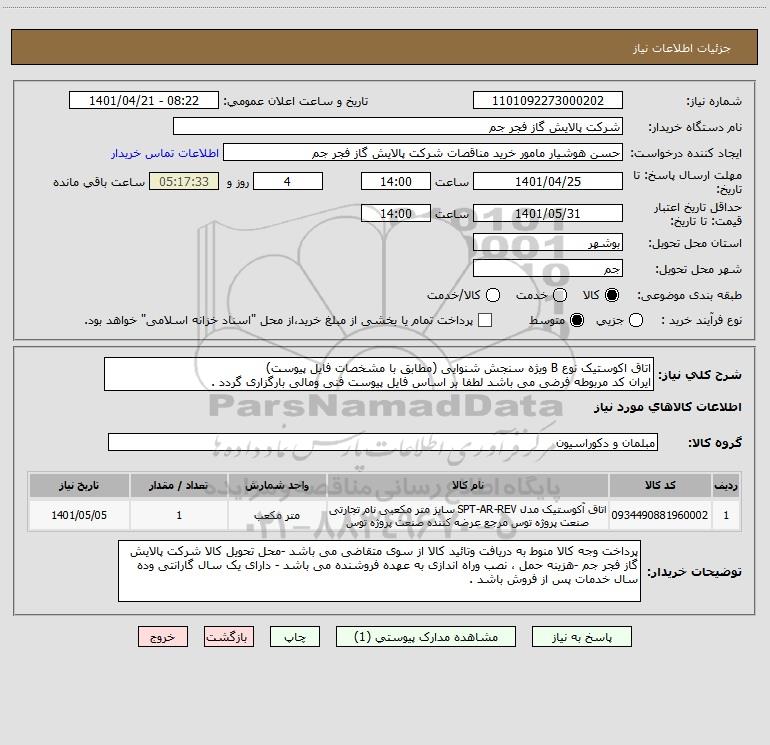Click the request number field 1101092273000202
Viewport: 770px width, 745px height.
tap(548, 101)
